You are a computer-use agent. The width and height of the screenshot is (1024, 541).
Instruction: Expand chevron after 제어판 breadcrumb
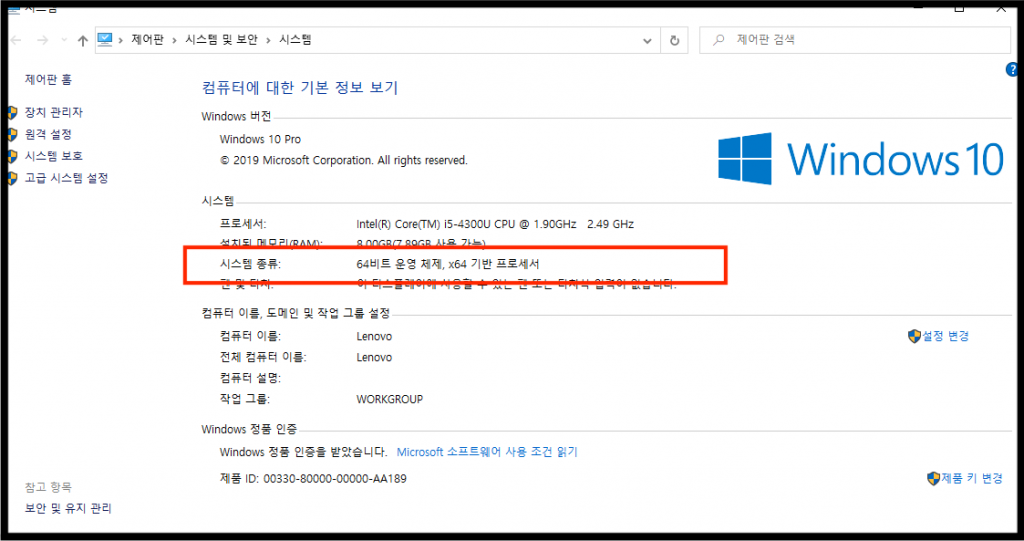[174, 41]
